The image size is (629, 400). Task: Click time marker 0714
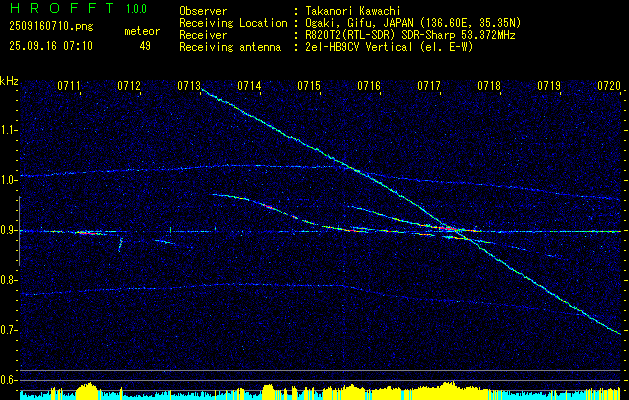(x=249, y=85)
